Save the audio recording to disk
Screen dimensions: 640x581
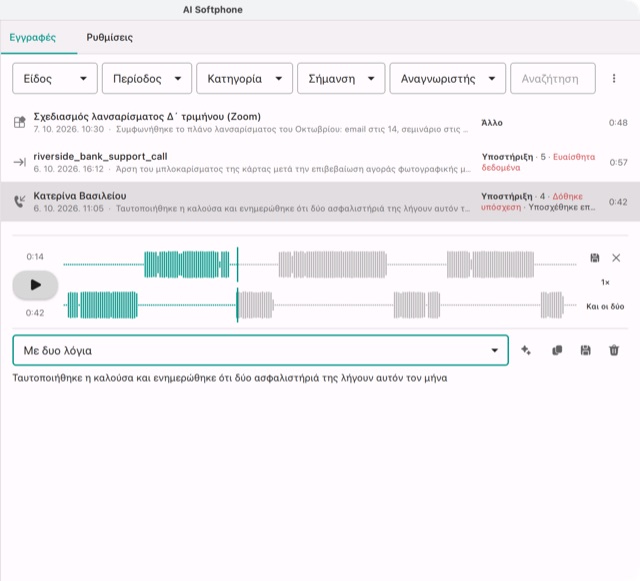[595, 258]
